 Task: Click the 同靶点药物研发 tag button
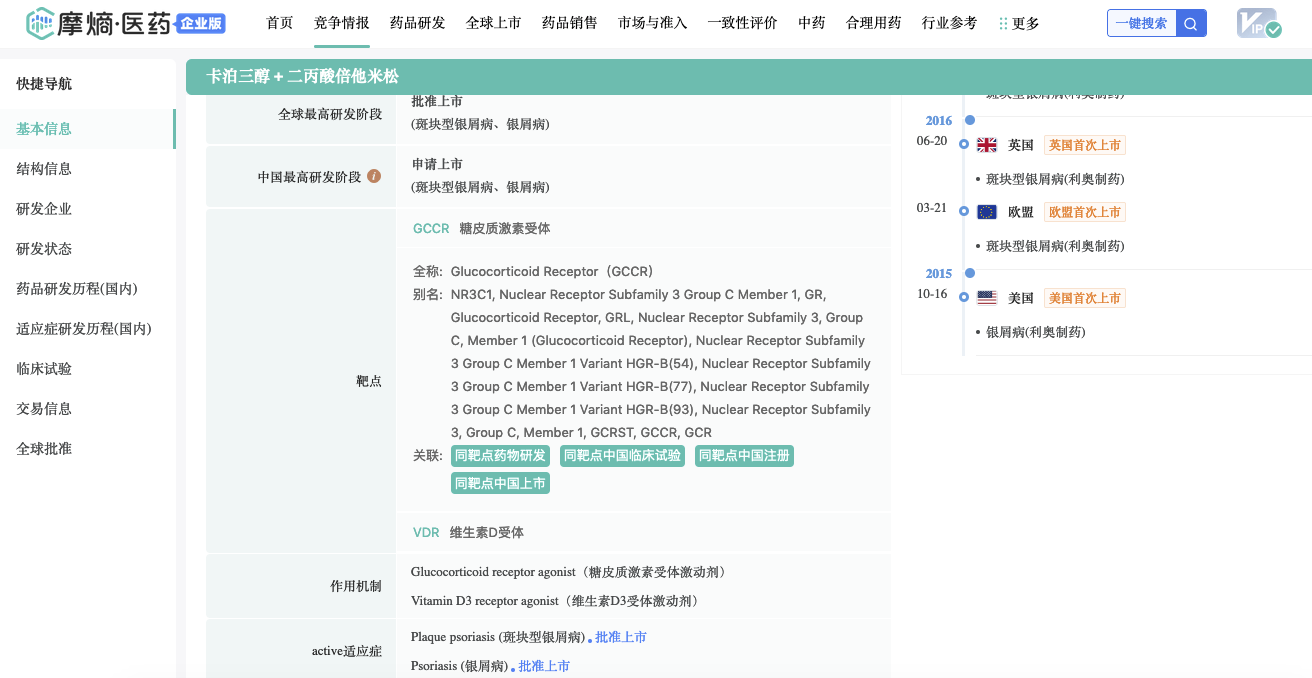(500, 456)
